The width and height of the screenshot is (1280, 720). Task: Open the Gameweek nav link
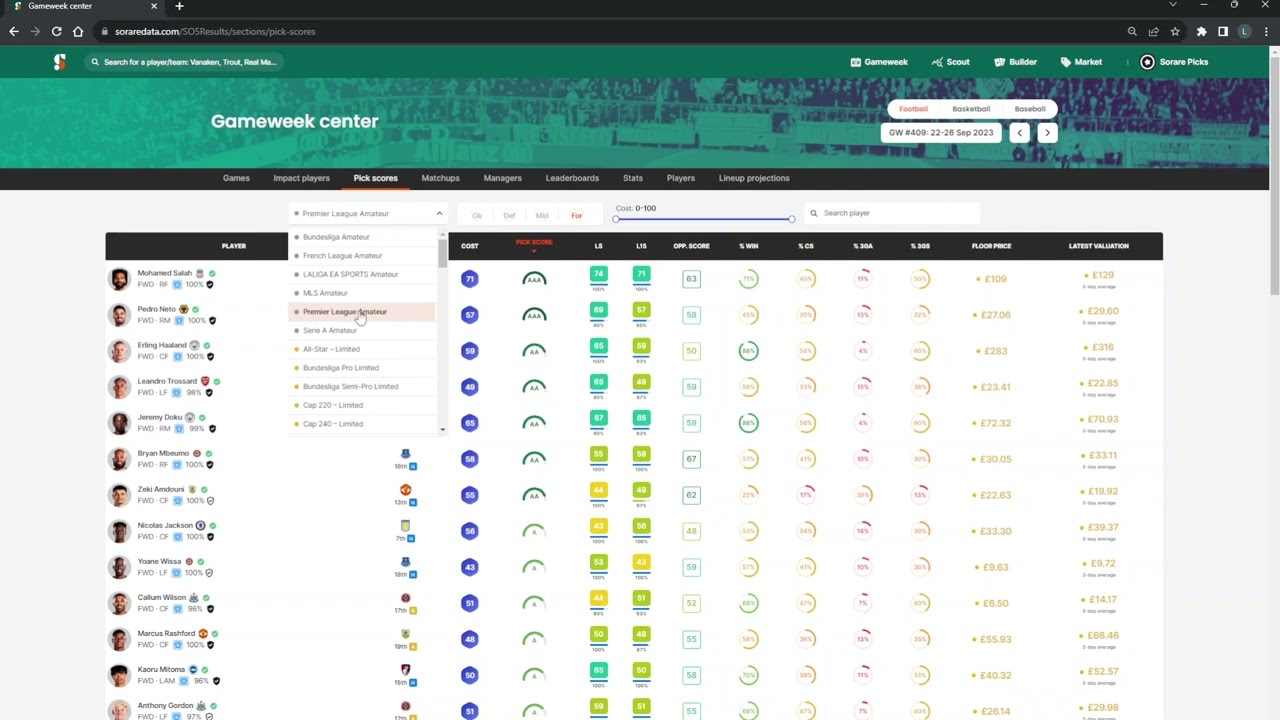(879, 62)
